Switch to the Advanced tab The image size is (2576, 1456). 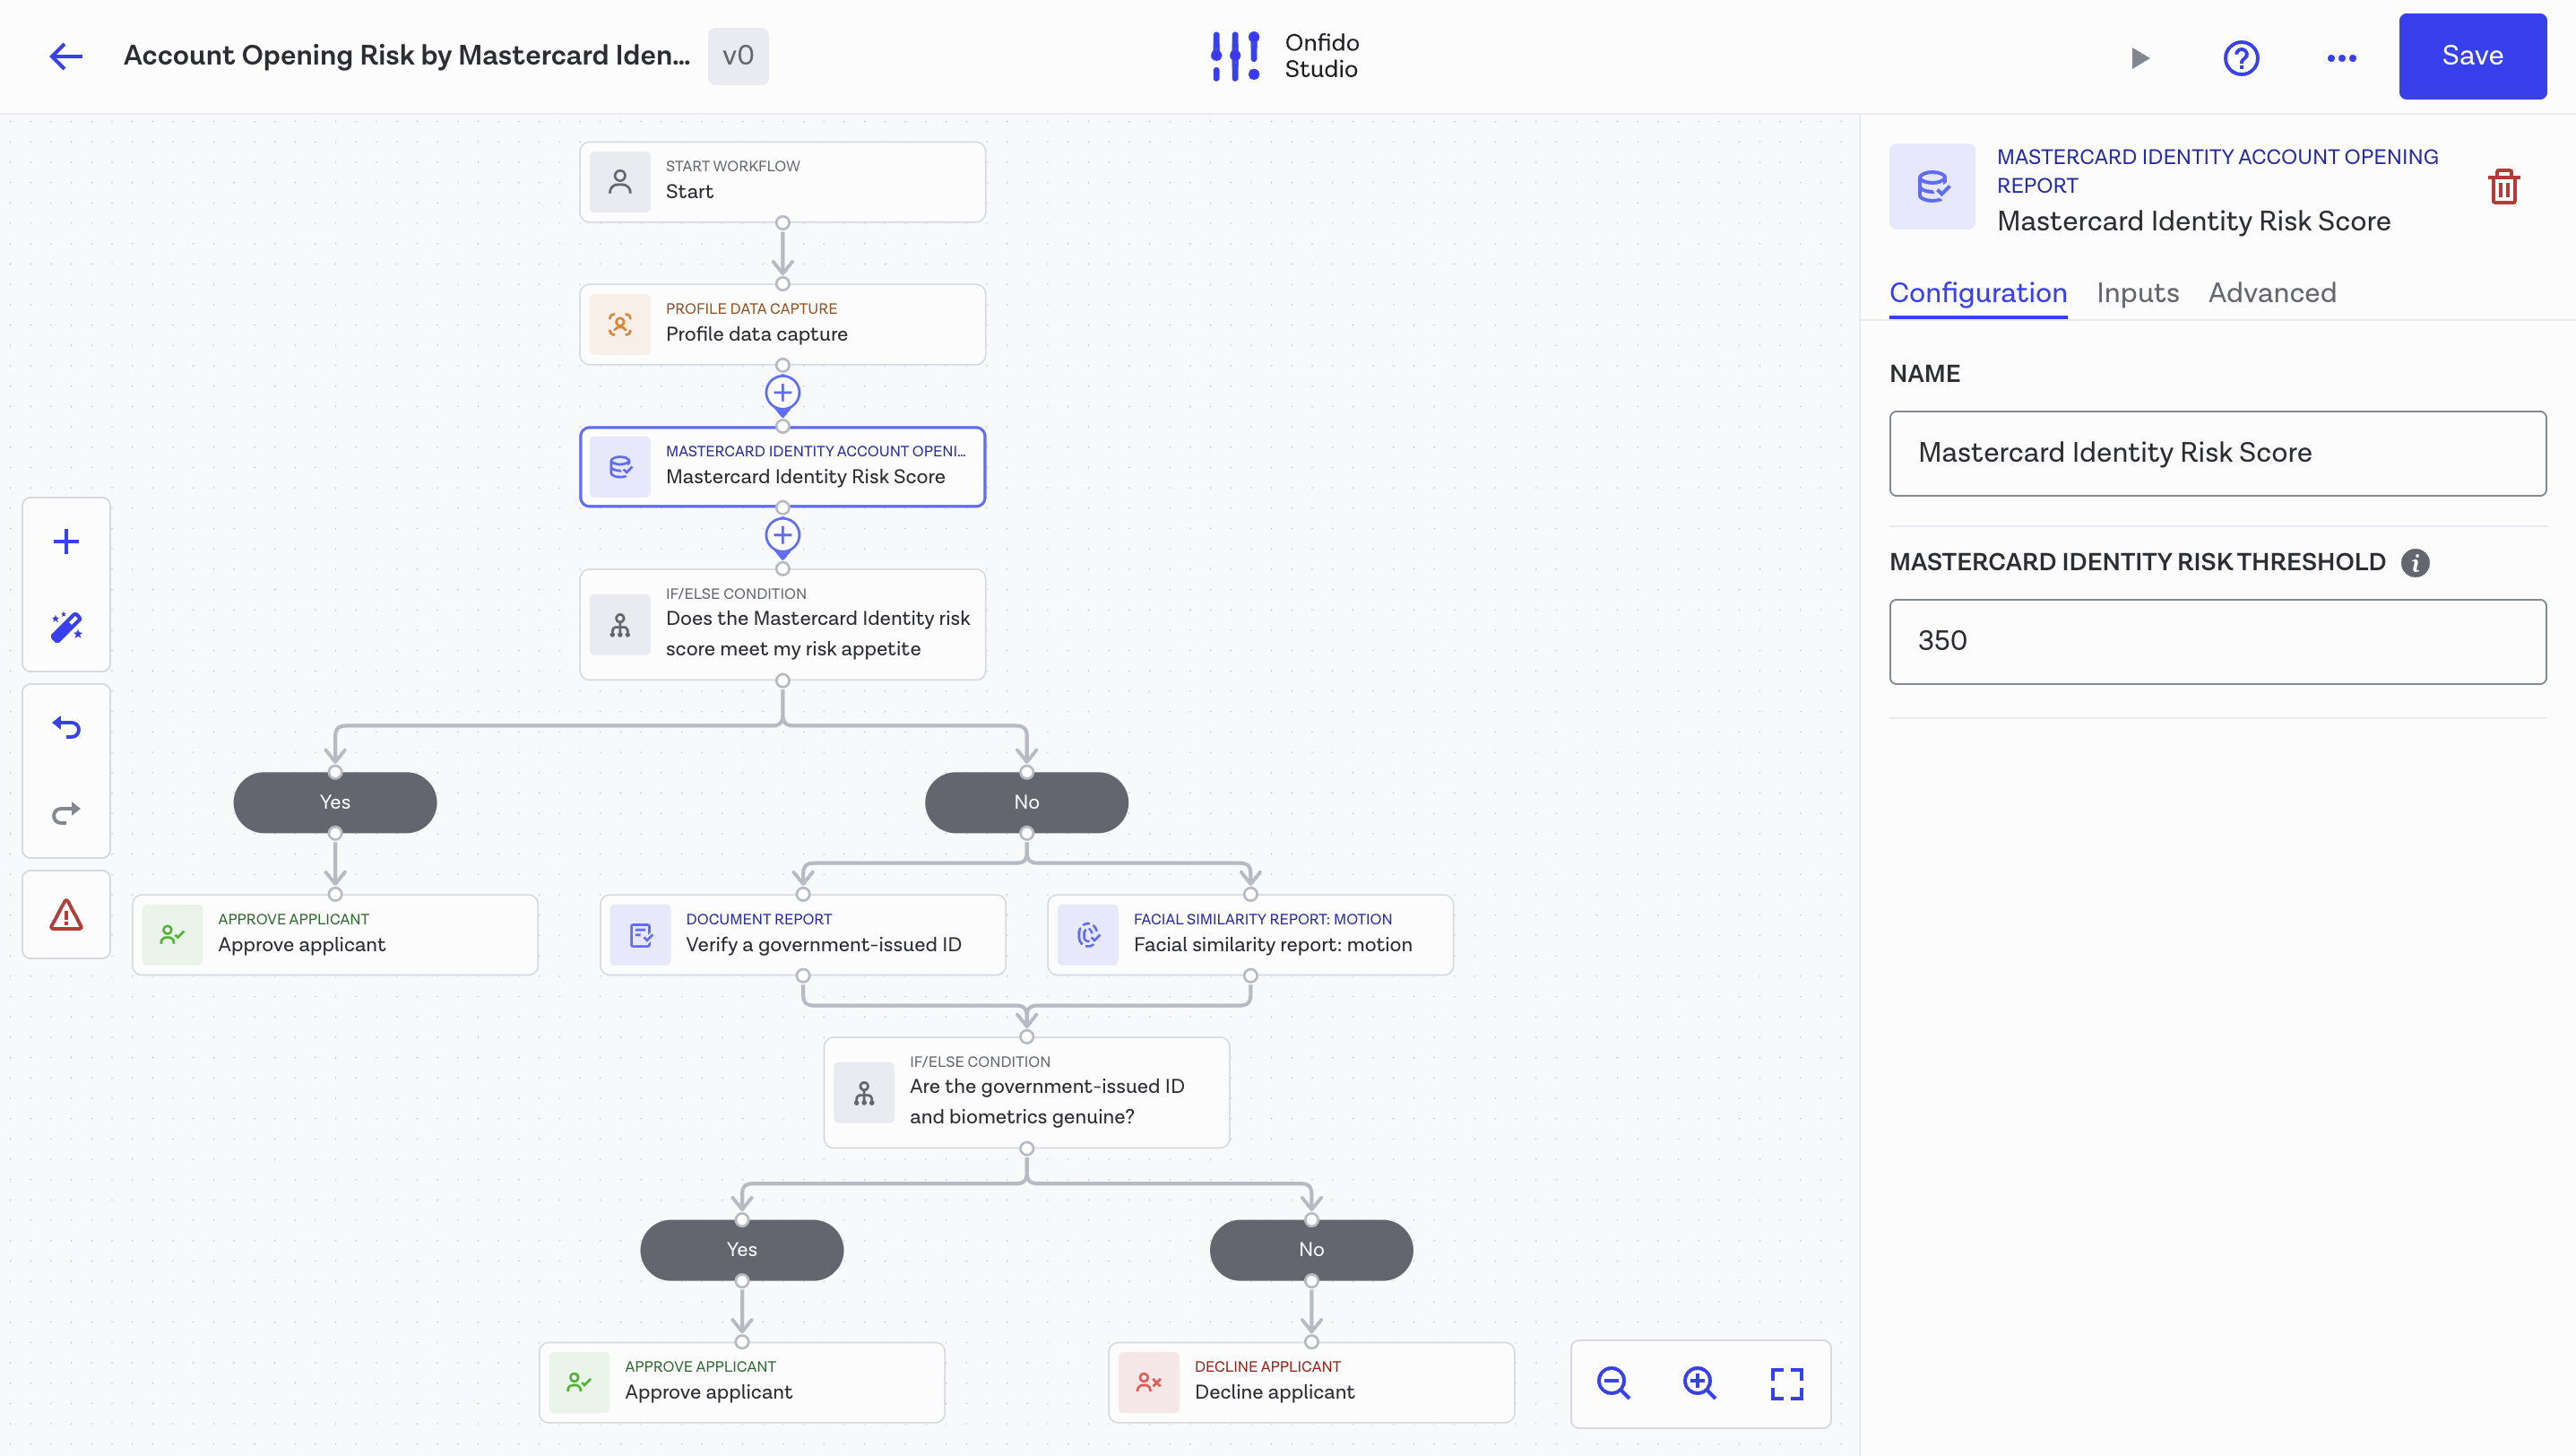2272,292
